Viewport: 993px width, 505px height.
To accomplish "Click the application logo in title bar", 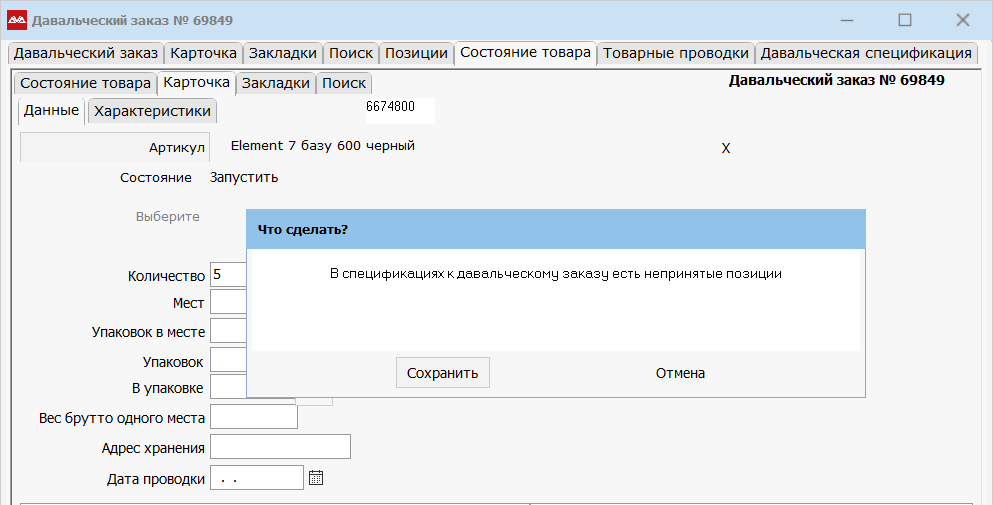I will [x=17, y=20].
